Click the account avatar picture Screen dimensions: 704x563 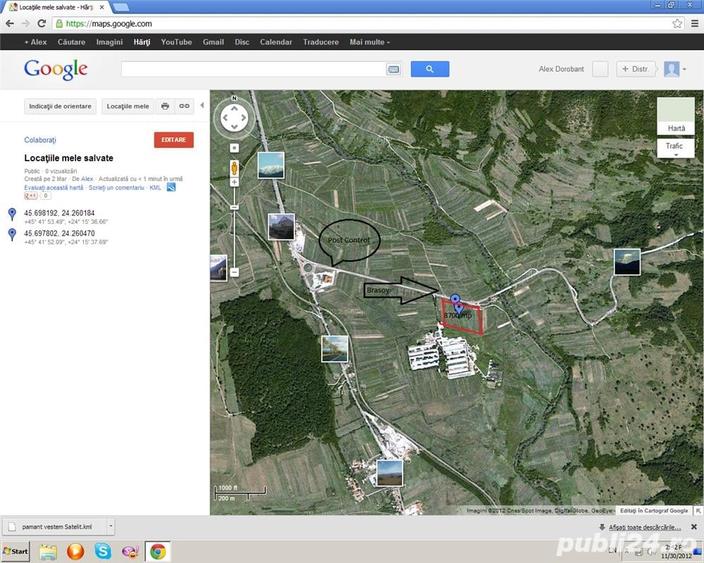click(672, 69)
